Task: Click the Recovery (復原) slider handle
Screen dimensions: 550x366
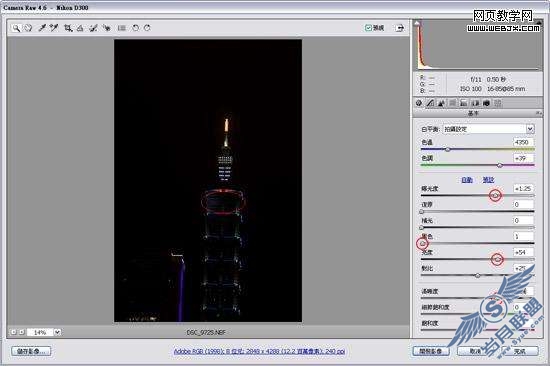Action: pos(422,212)
